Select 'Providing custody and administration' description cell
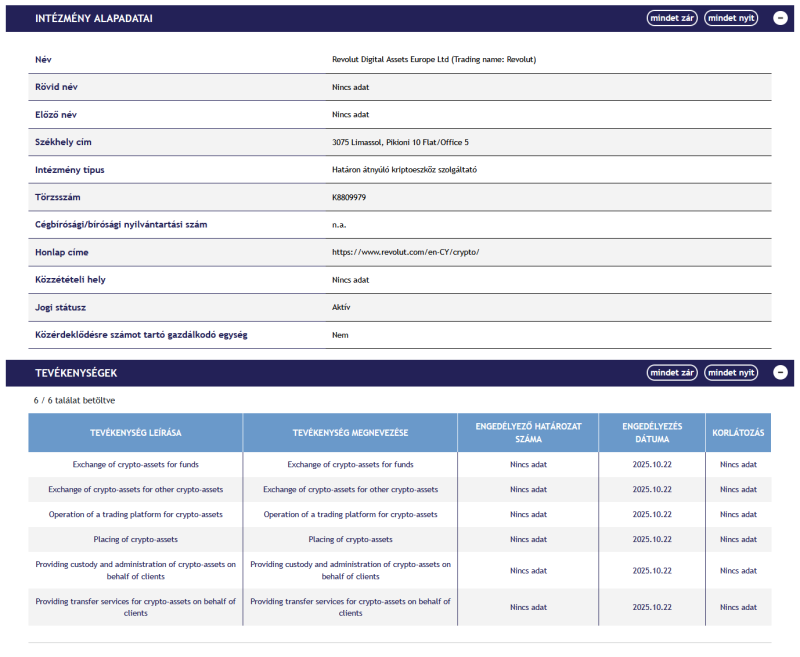Viewport: 800px width, 657px height. [x=136, y=570]
